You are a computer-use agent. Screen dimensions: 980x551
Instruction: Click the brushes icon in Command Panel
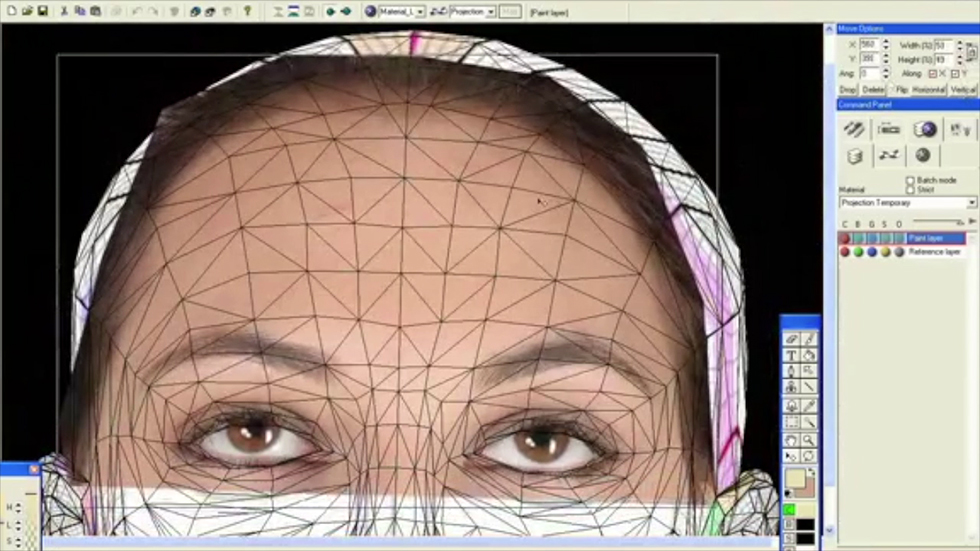coord(854,129)
